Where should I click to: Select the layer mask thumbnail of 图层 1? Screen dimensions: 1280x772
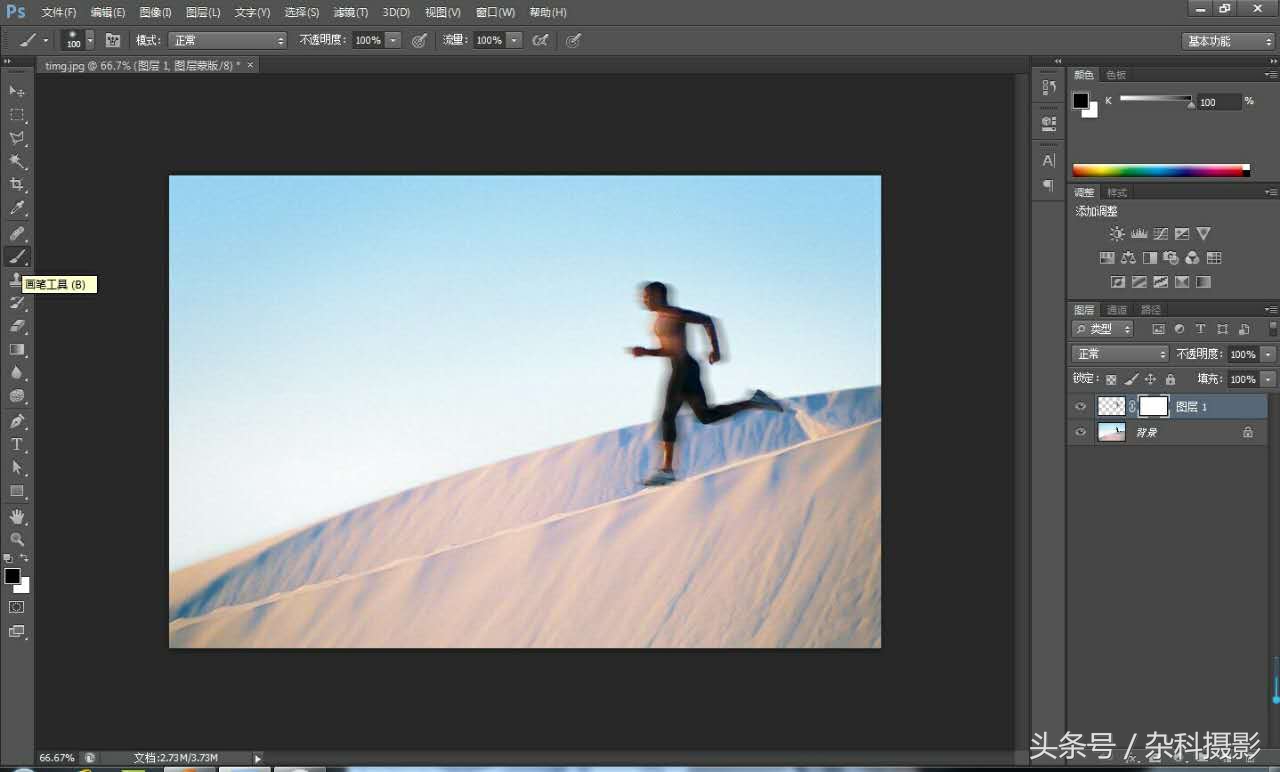point(1153,406)
